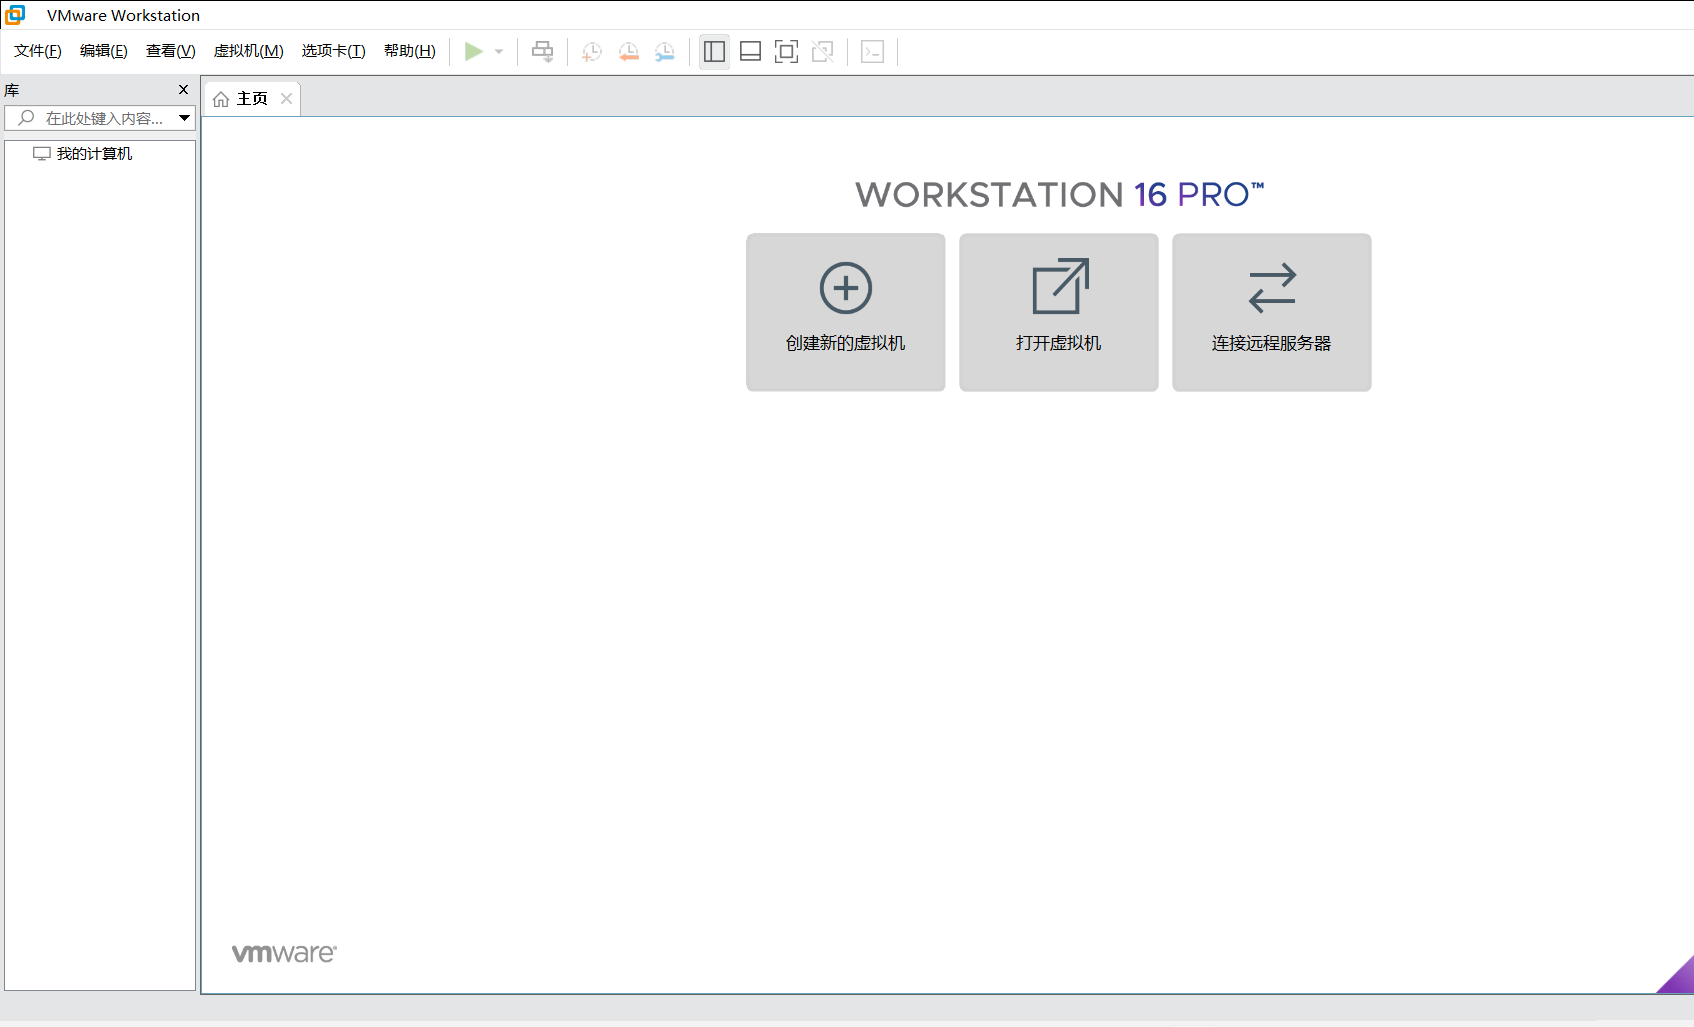
Task: Click the 连接远程服务器 button
Action: click(x=1272, y=312)
